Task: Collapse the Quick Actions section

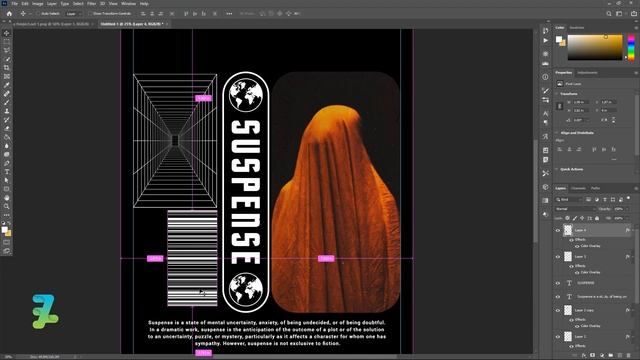Action: pos(557,169)
